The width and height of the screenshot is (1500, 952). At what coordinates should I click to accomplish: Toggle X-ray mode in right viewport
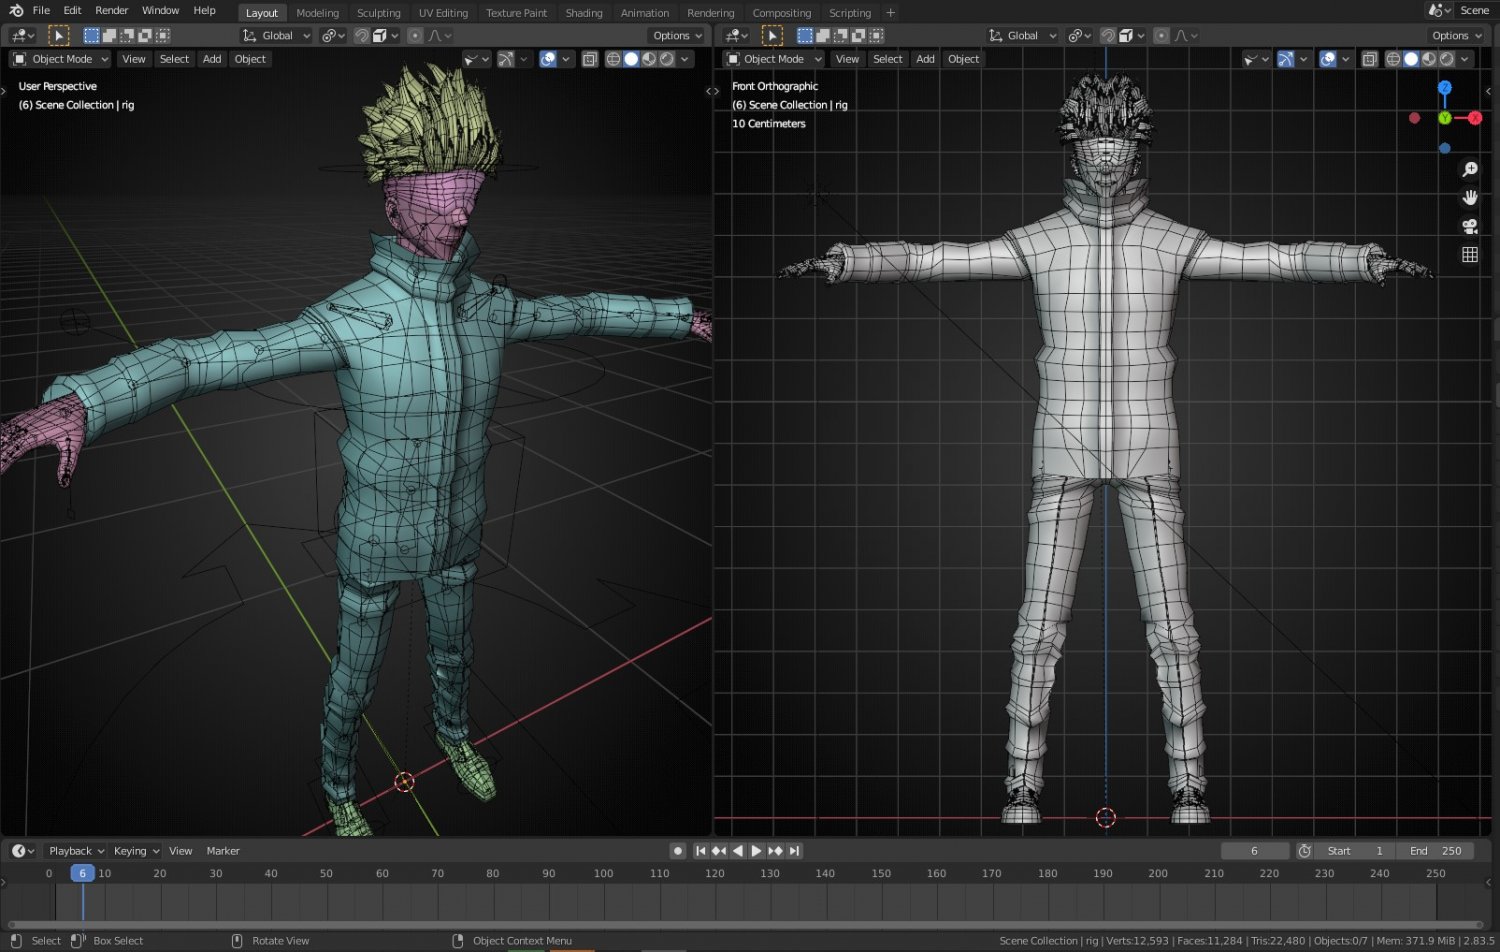[1370, 59]
